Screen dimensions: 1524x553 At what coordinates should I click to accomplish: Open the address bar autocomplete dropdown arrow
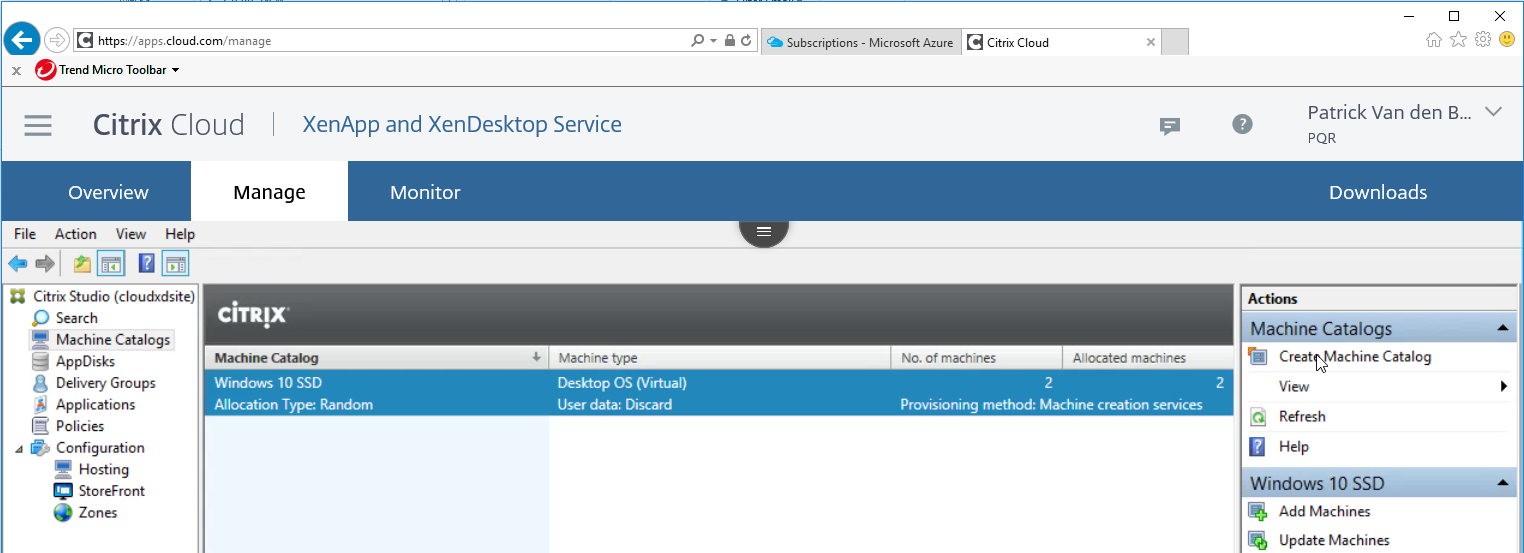(x=713, y=41)
